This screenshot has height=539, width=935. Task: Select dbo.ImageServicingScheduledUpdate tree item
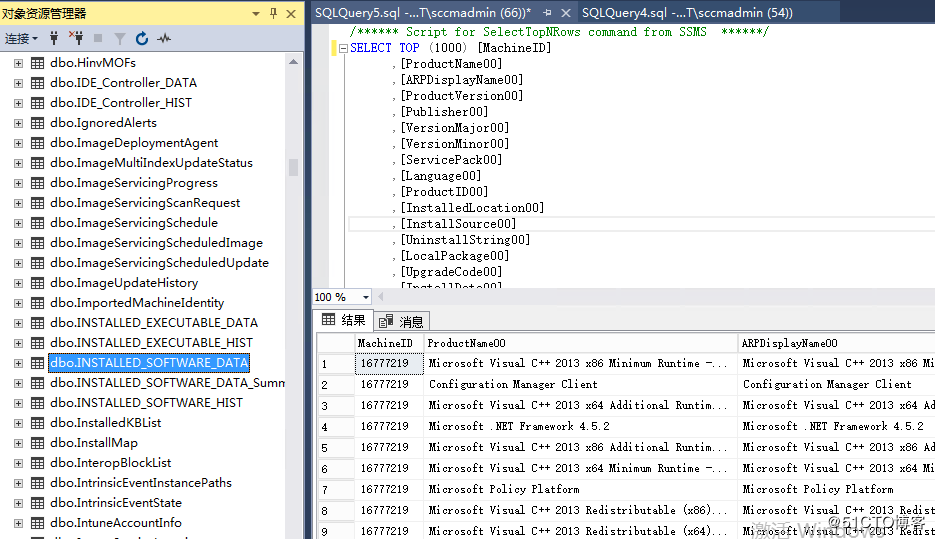point(159,263)
